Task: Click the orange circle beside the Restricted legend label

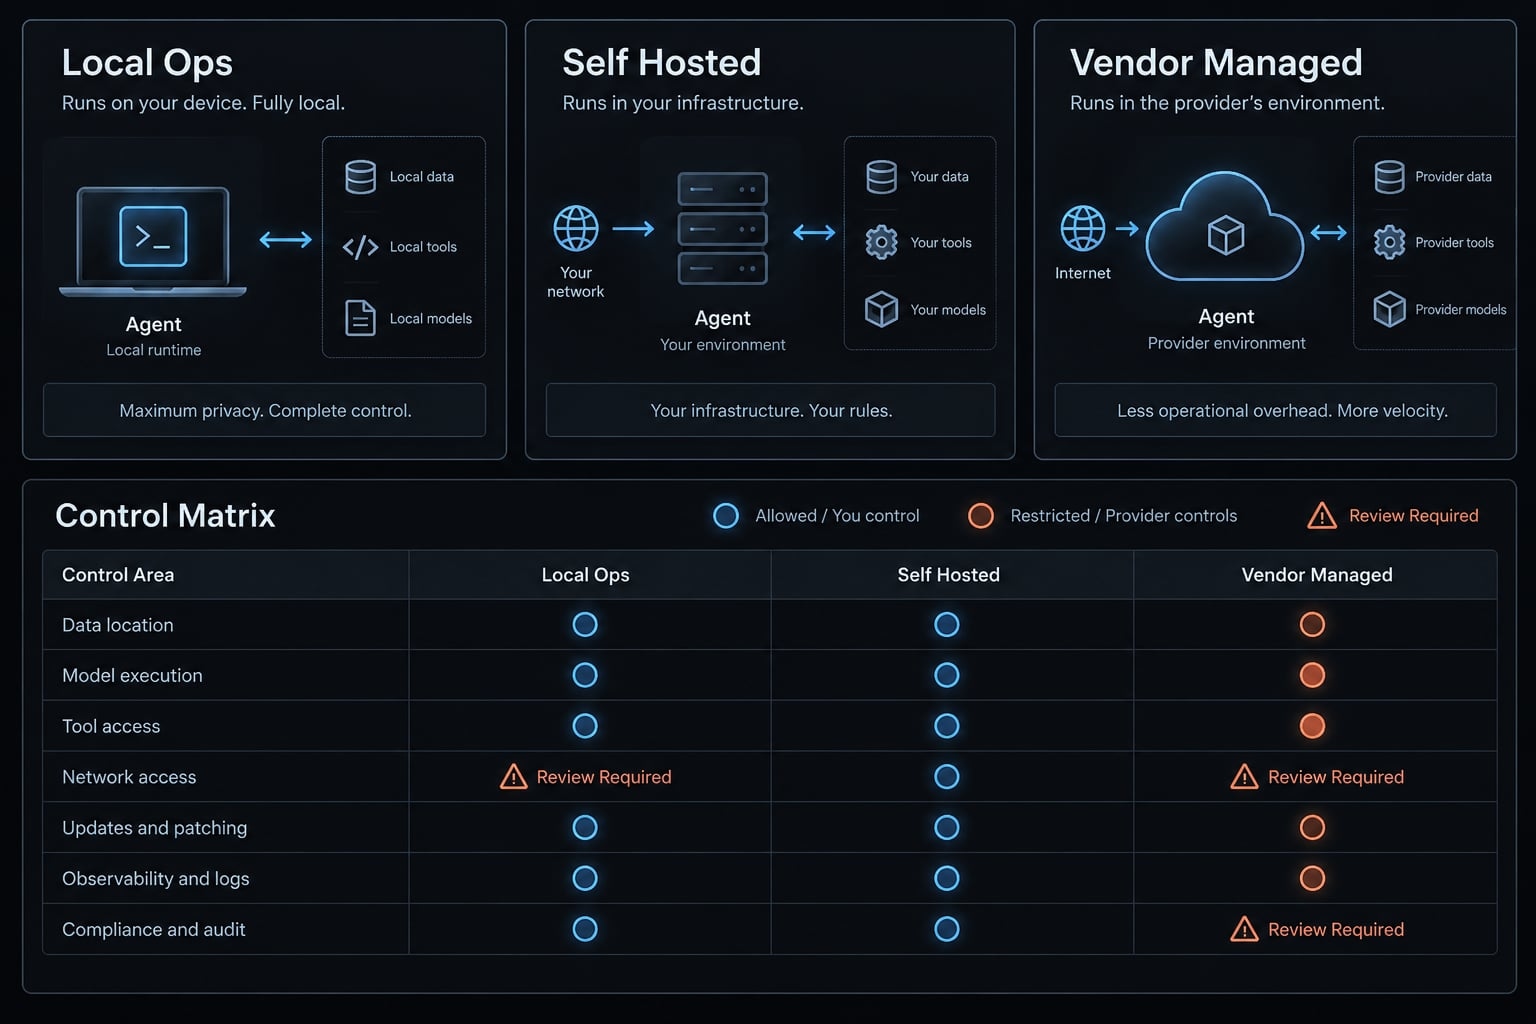Action: point(981,516)
